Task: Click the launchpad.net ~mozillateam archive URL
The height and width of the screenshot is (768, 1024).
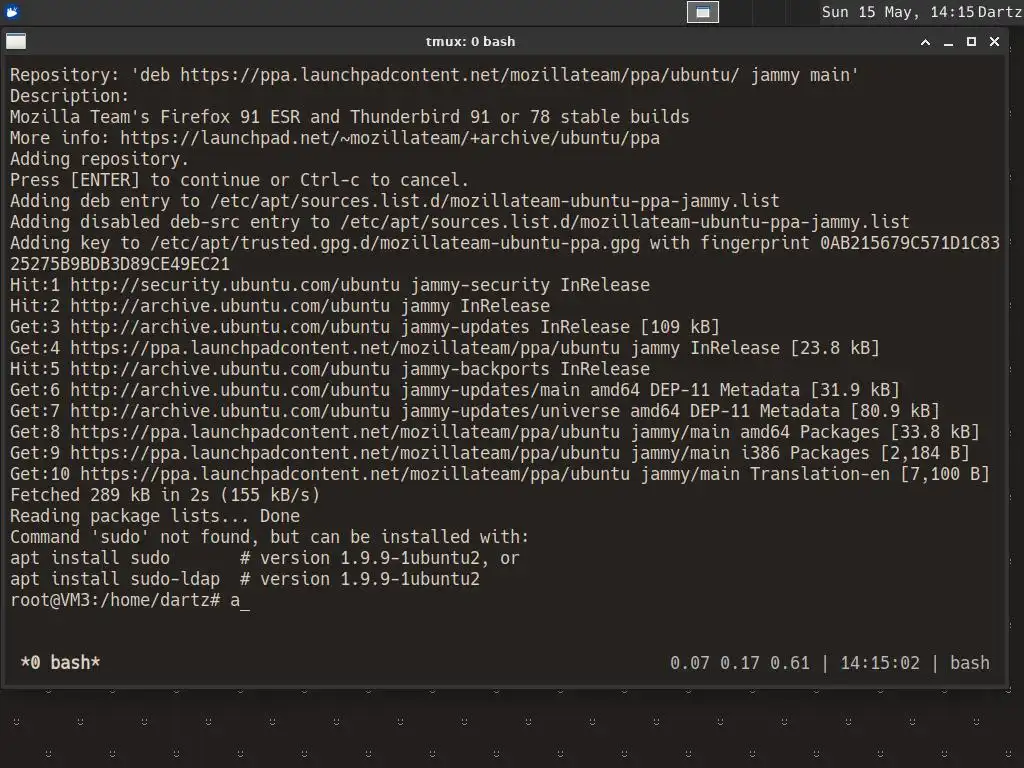Action: tap(390, 138)
